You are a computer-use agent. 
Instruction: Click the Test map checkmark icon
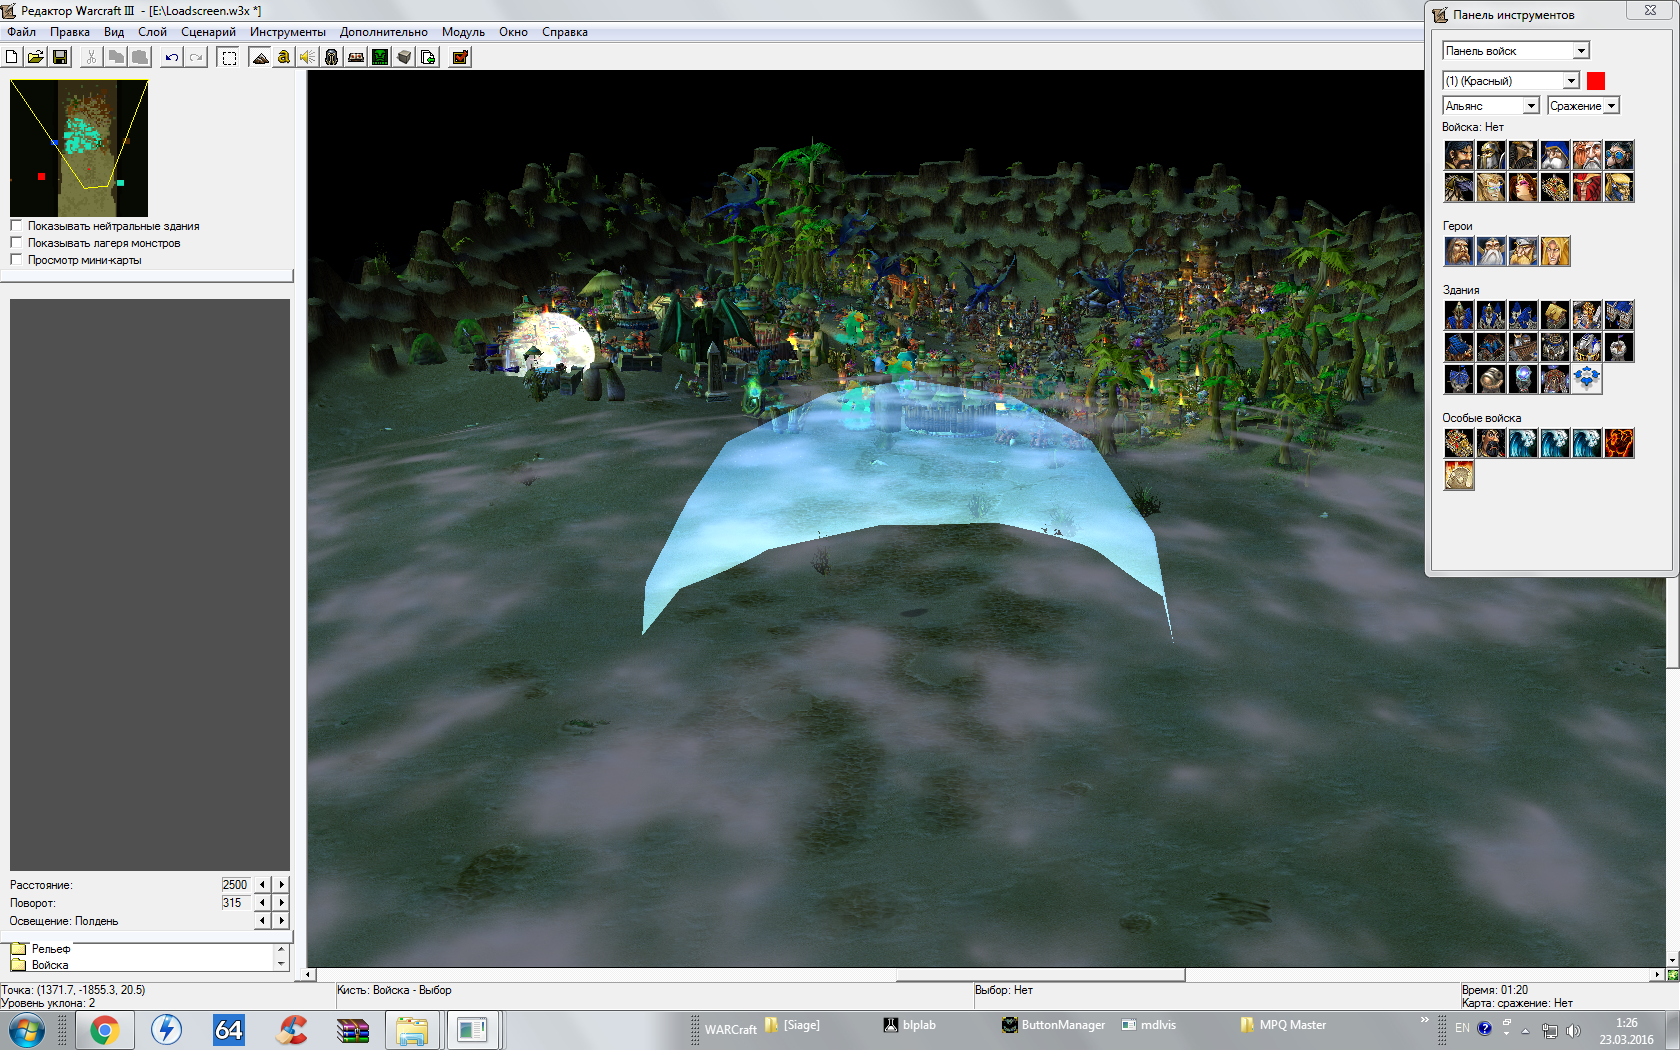click(460, 57)
